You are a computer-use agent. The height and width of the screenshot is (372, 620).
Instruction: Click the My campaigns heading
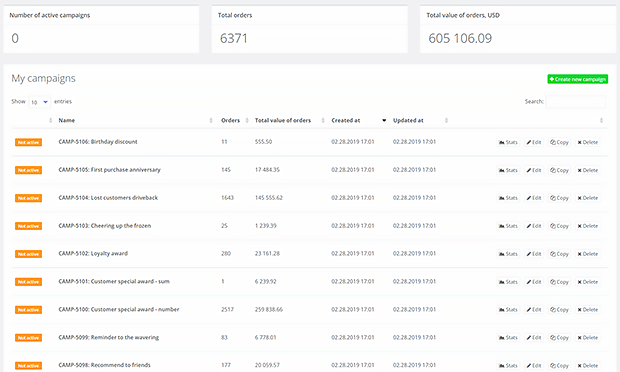pyautogui.click(x=43, y=78)
